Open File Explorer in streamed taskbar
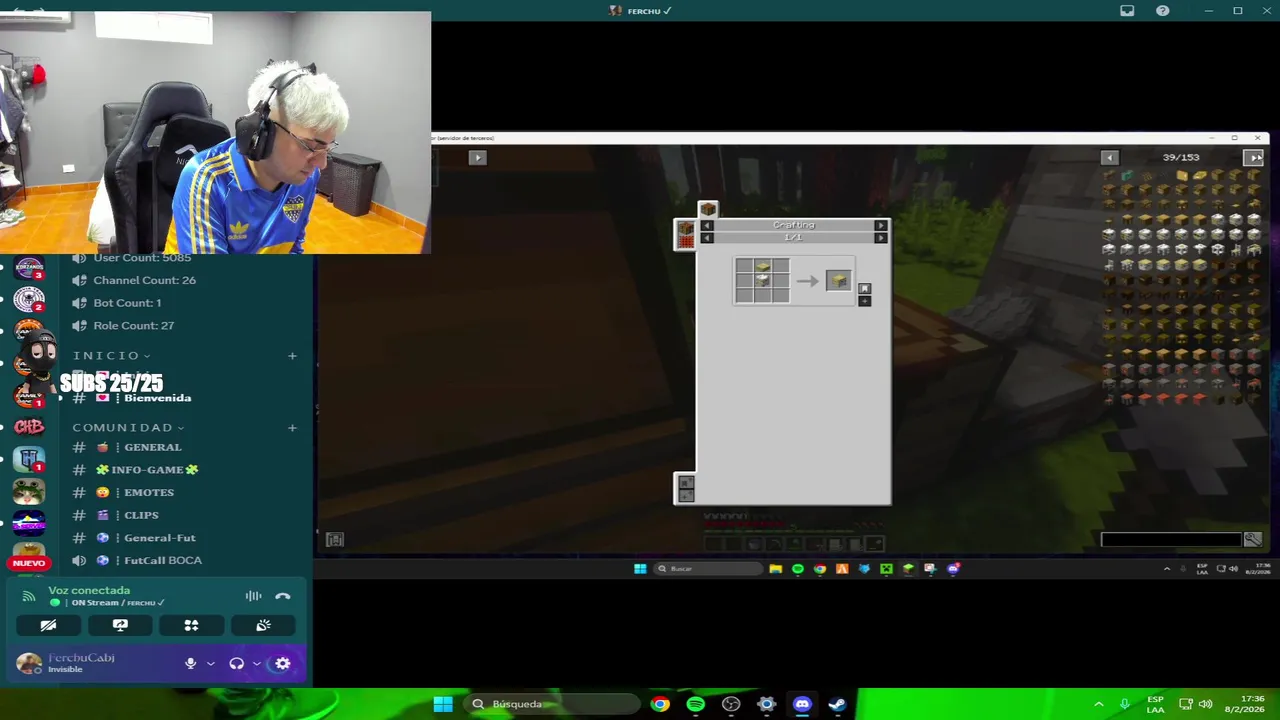The height and width of the screenshot is (720, 1280). (x=775, y=569)
